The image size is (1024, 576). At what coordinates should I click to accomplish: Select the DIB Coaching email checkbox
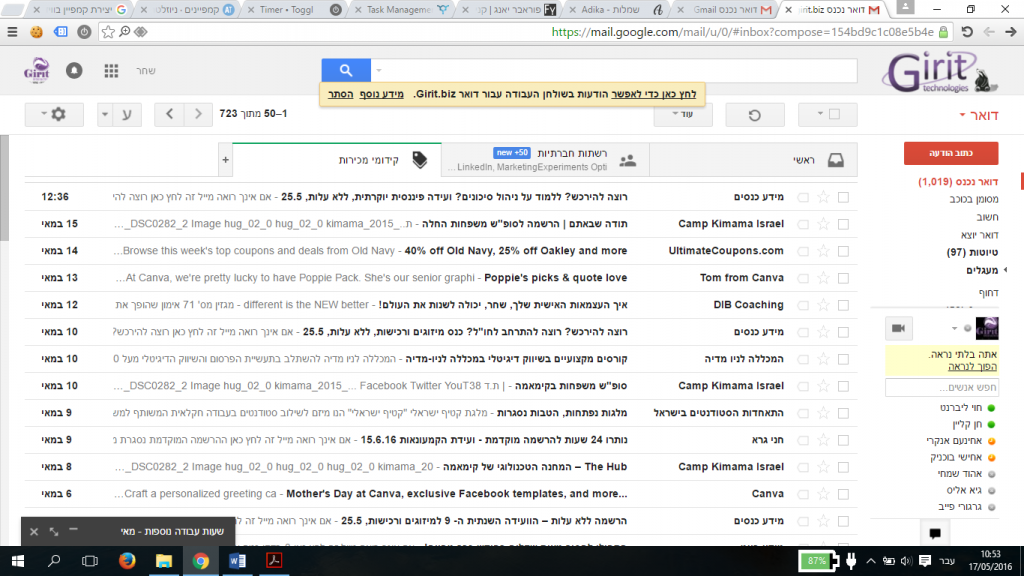[844, 305]
